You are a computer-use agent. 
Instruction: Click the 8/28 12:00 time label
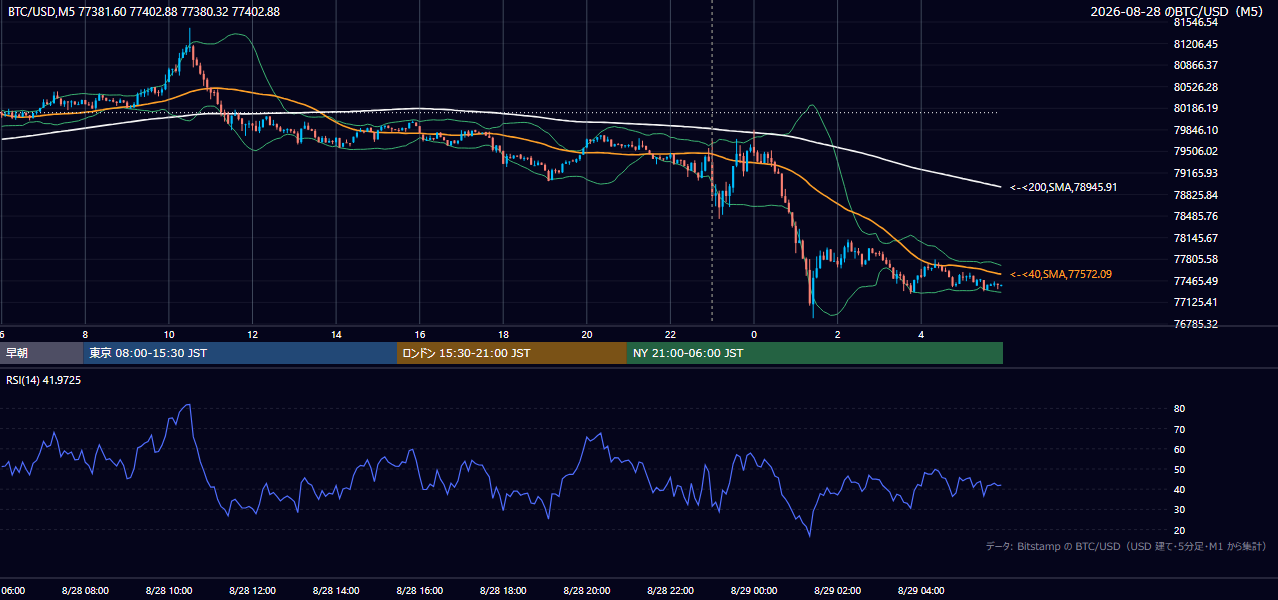pyautogui.click(x=252, y=590)
